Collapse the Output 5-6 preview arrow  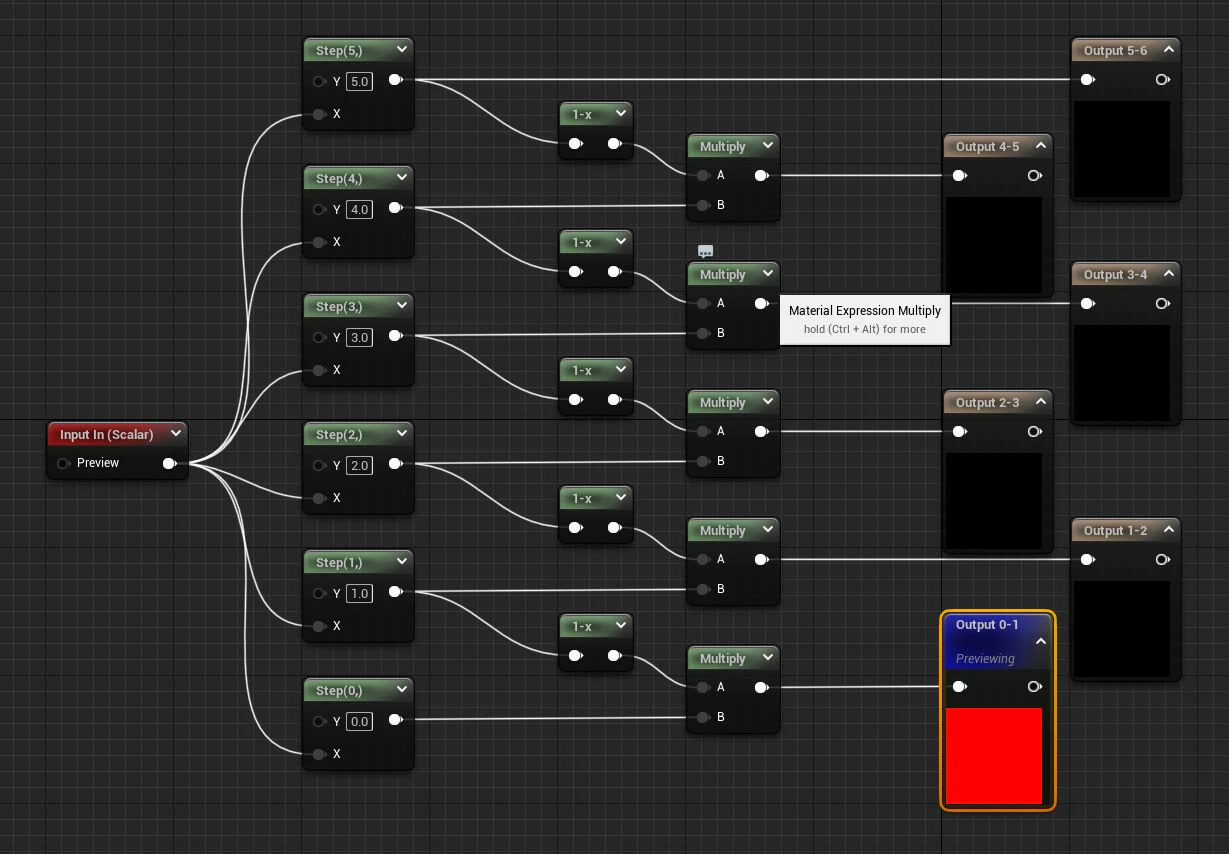coord(1168,49)
